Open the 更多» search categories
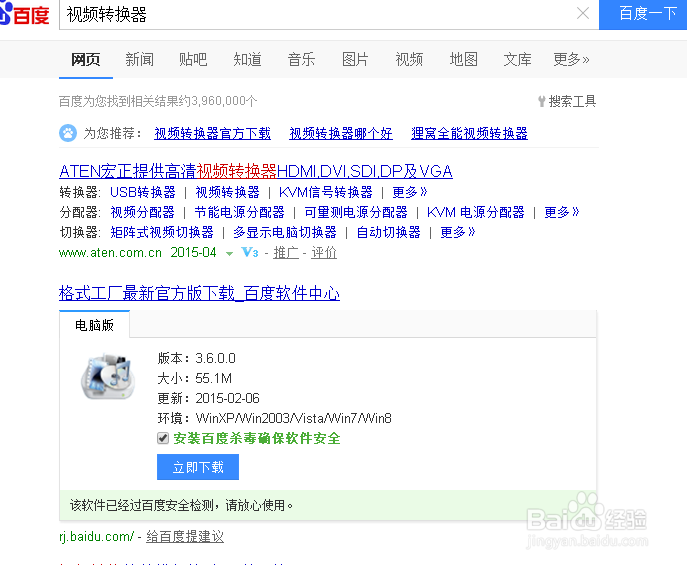 click(571, 59)
